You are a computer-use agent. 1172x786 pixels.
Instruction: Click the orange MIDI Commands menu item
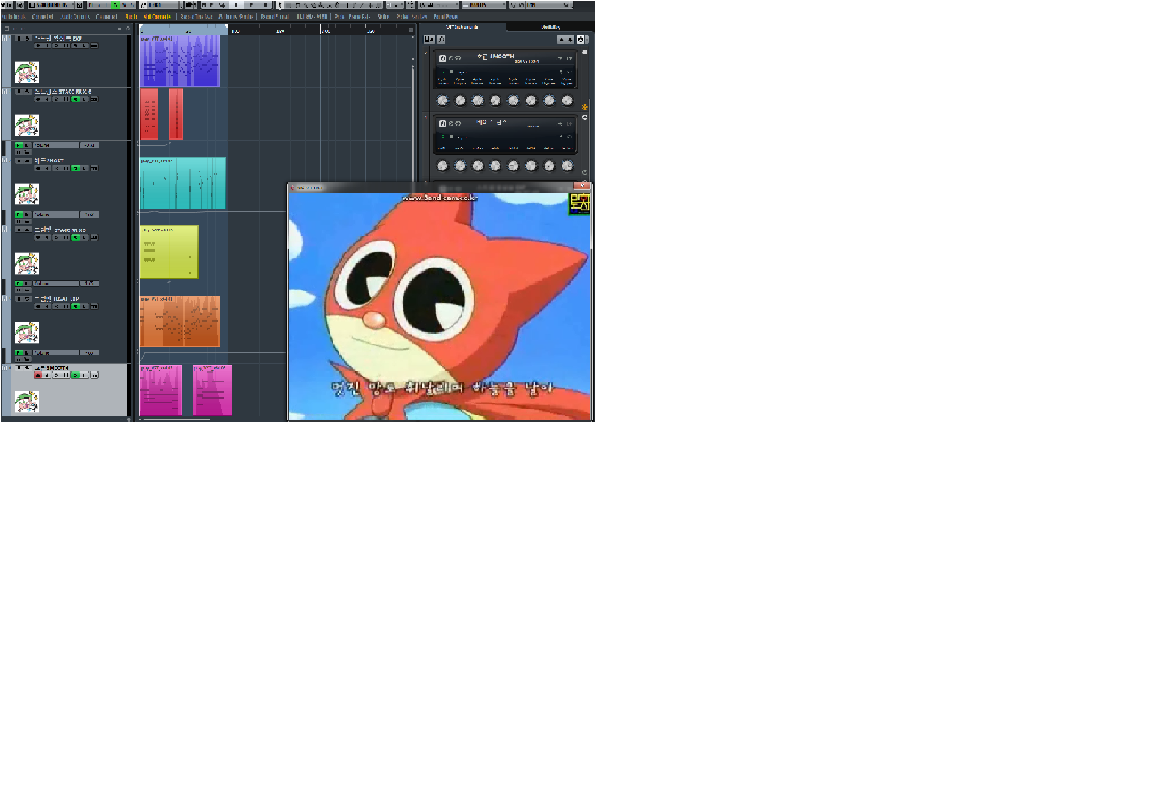coord(157,16)
